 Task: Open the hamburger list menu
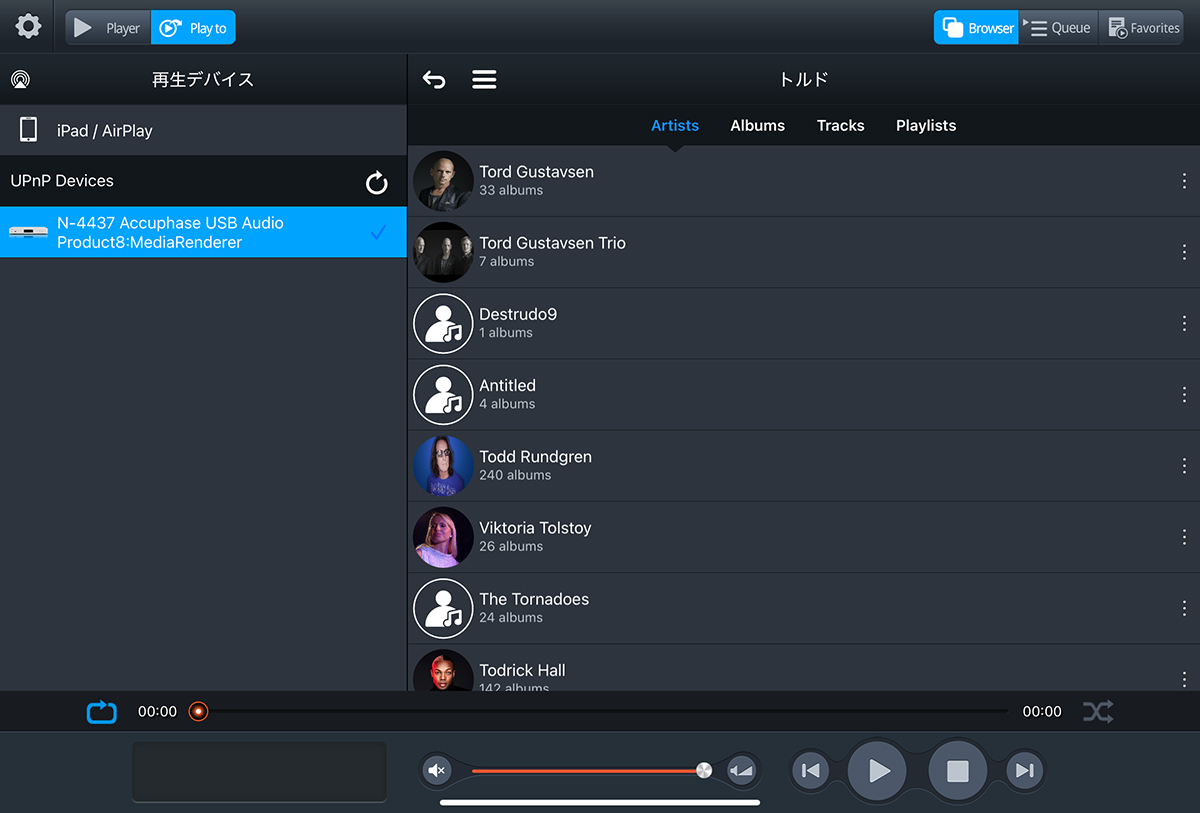484,80
